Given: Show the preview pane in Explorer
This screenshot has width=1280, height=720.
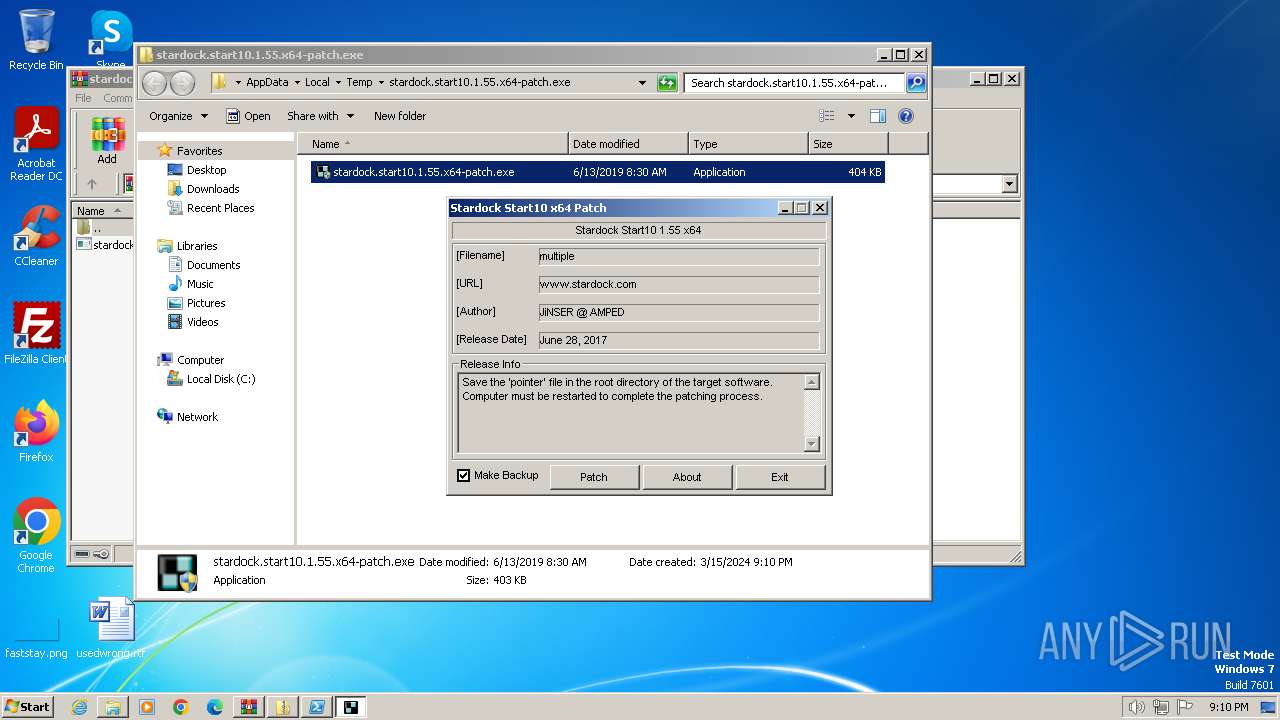Looking at the screenshot, I should coord(878,116).
